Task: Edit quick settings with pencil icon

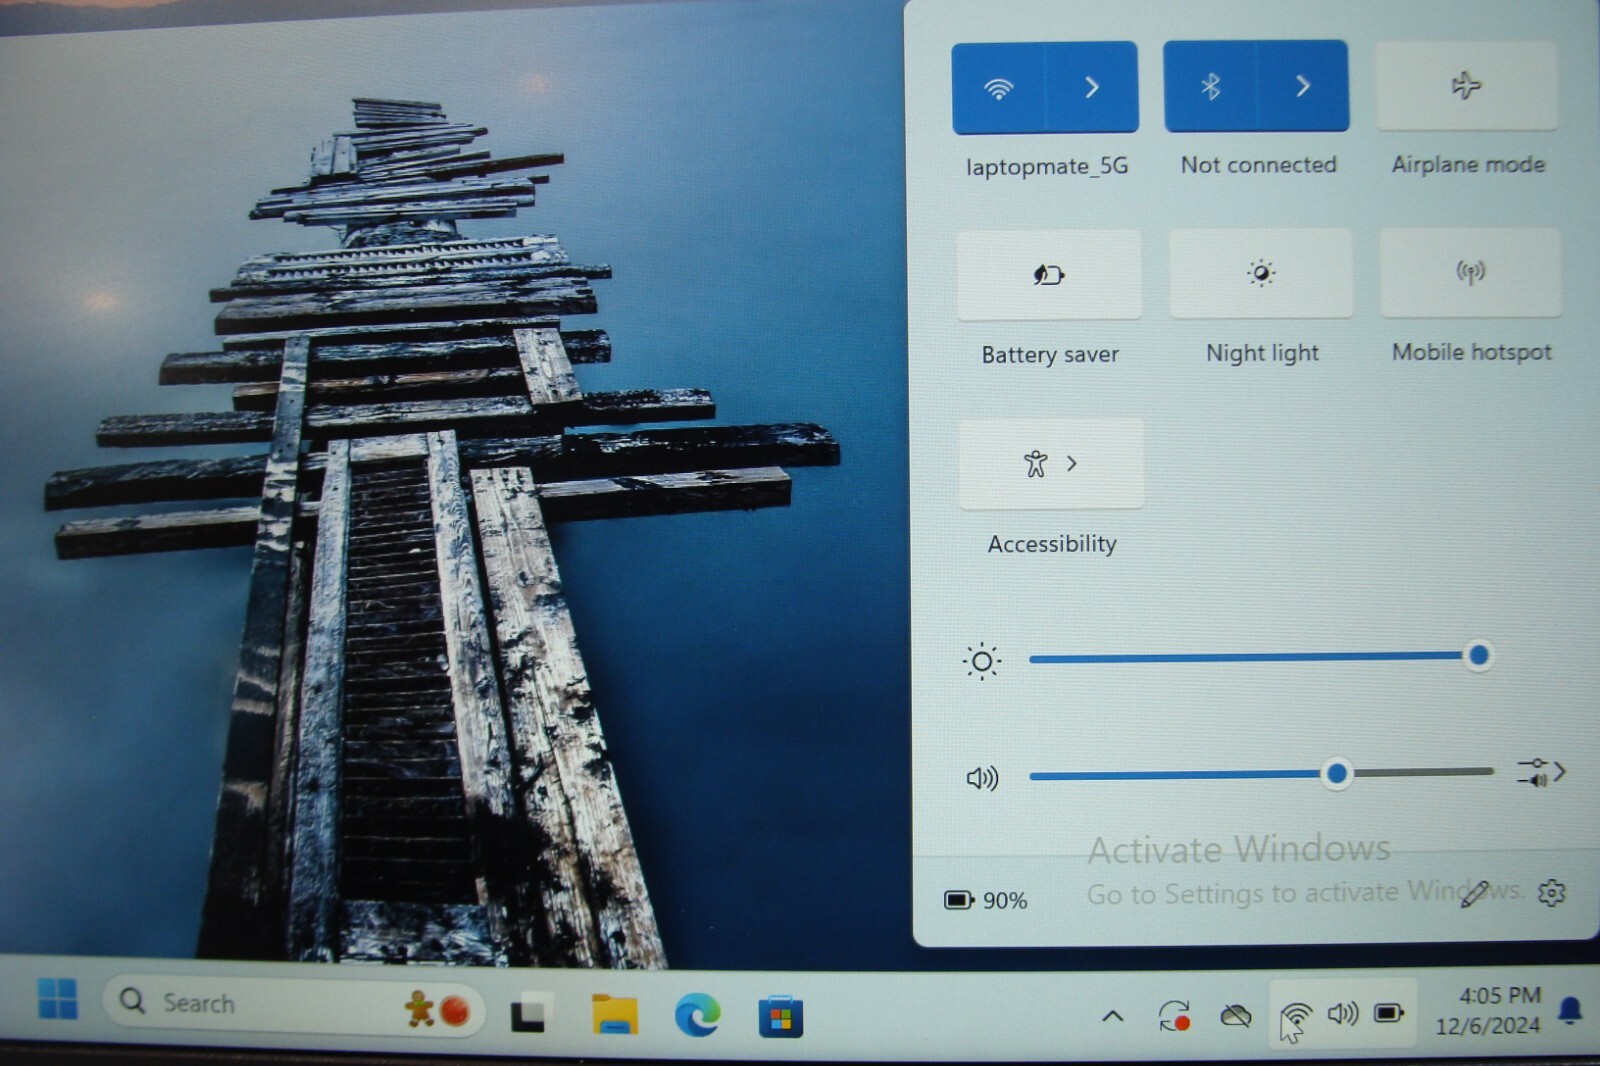Action: pos(1474,893)
